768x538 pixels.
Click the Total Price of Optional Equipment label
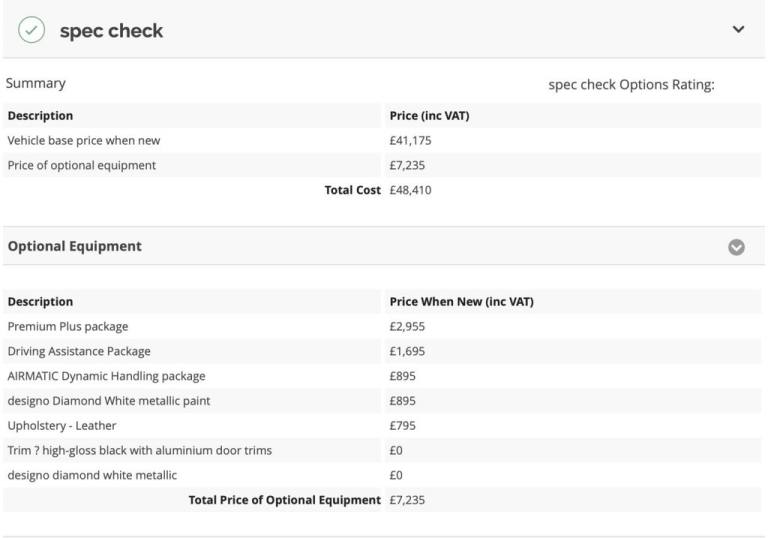(x=285, y=500)
